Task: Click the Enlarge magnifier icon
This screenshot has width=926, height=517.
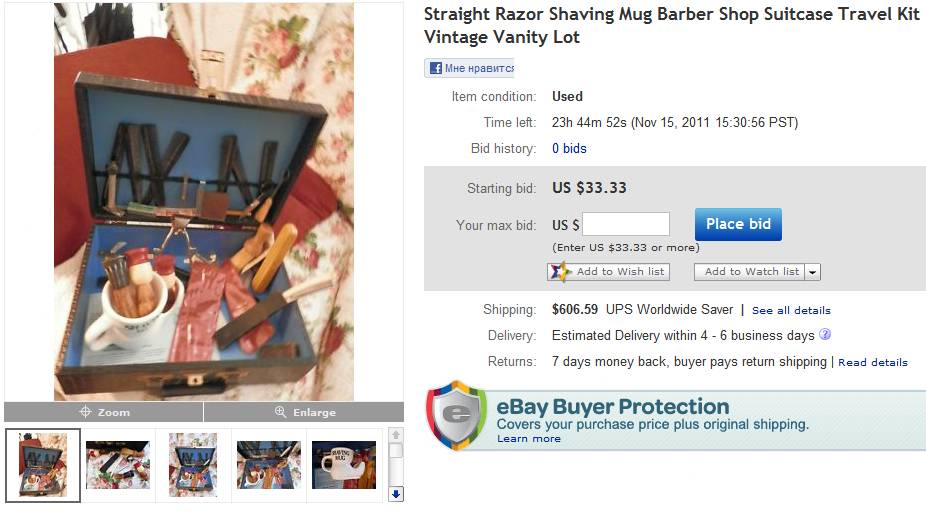Action: [281, 412]
